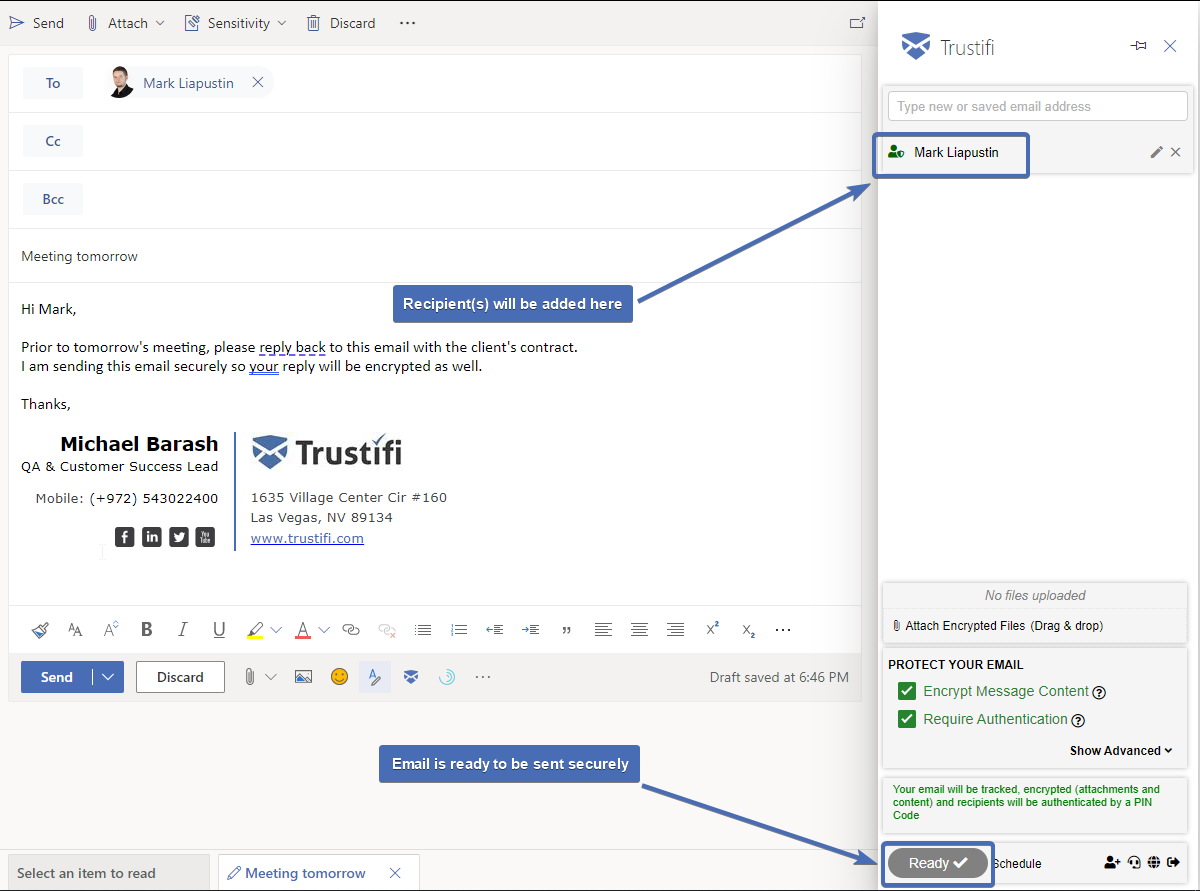The image size is (1200, 891).
Task: Create a bulleted list
Action: pos(423,630)
